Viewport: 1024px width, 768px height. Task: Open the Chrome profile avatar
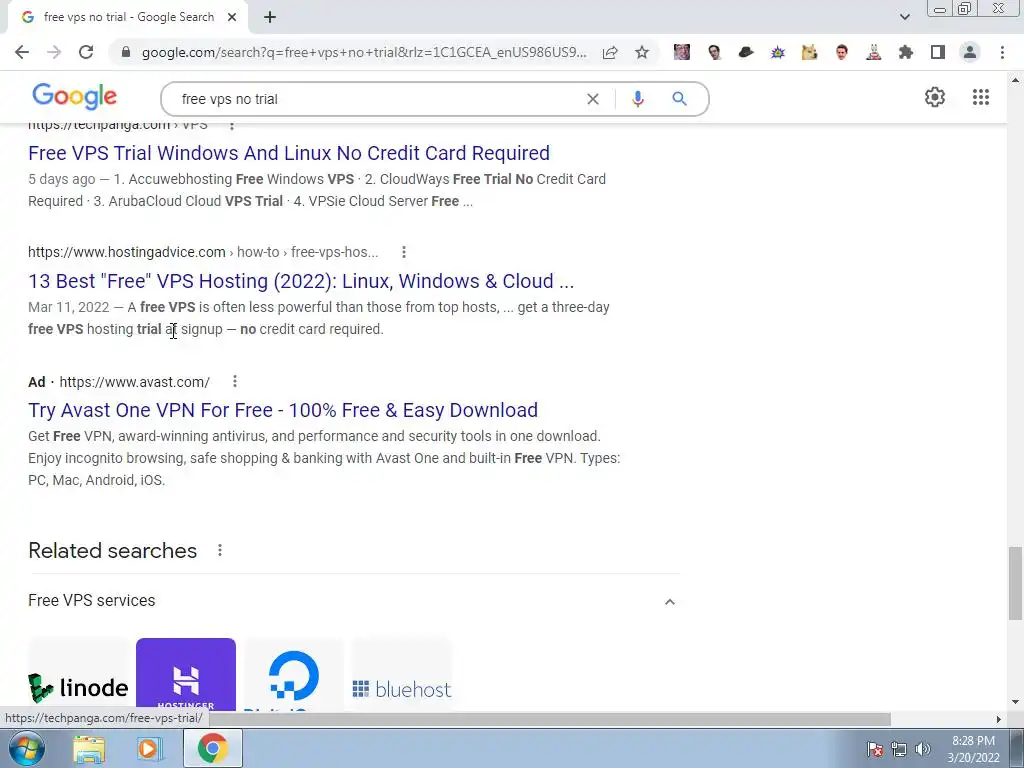coord(970,52)
